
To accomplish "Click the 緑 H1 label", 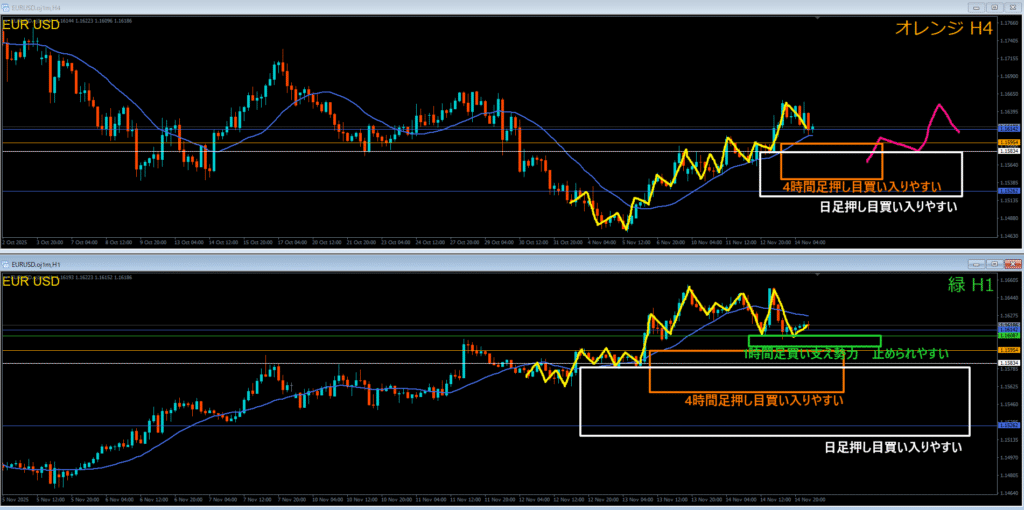I will [x=969, y=283].
